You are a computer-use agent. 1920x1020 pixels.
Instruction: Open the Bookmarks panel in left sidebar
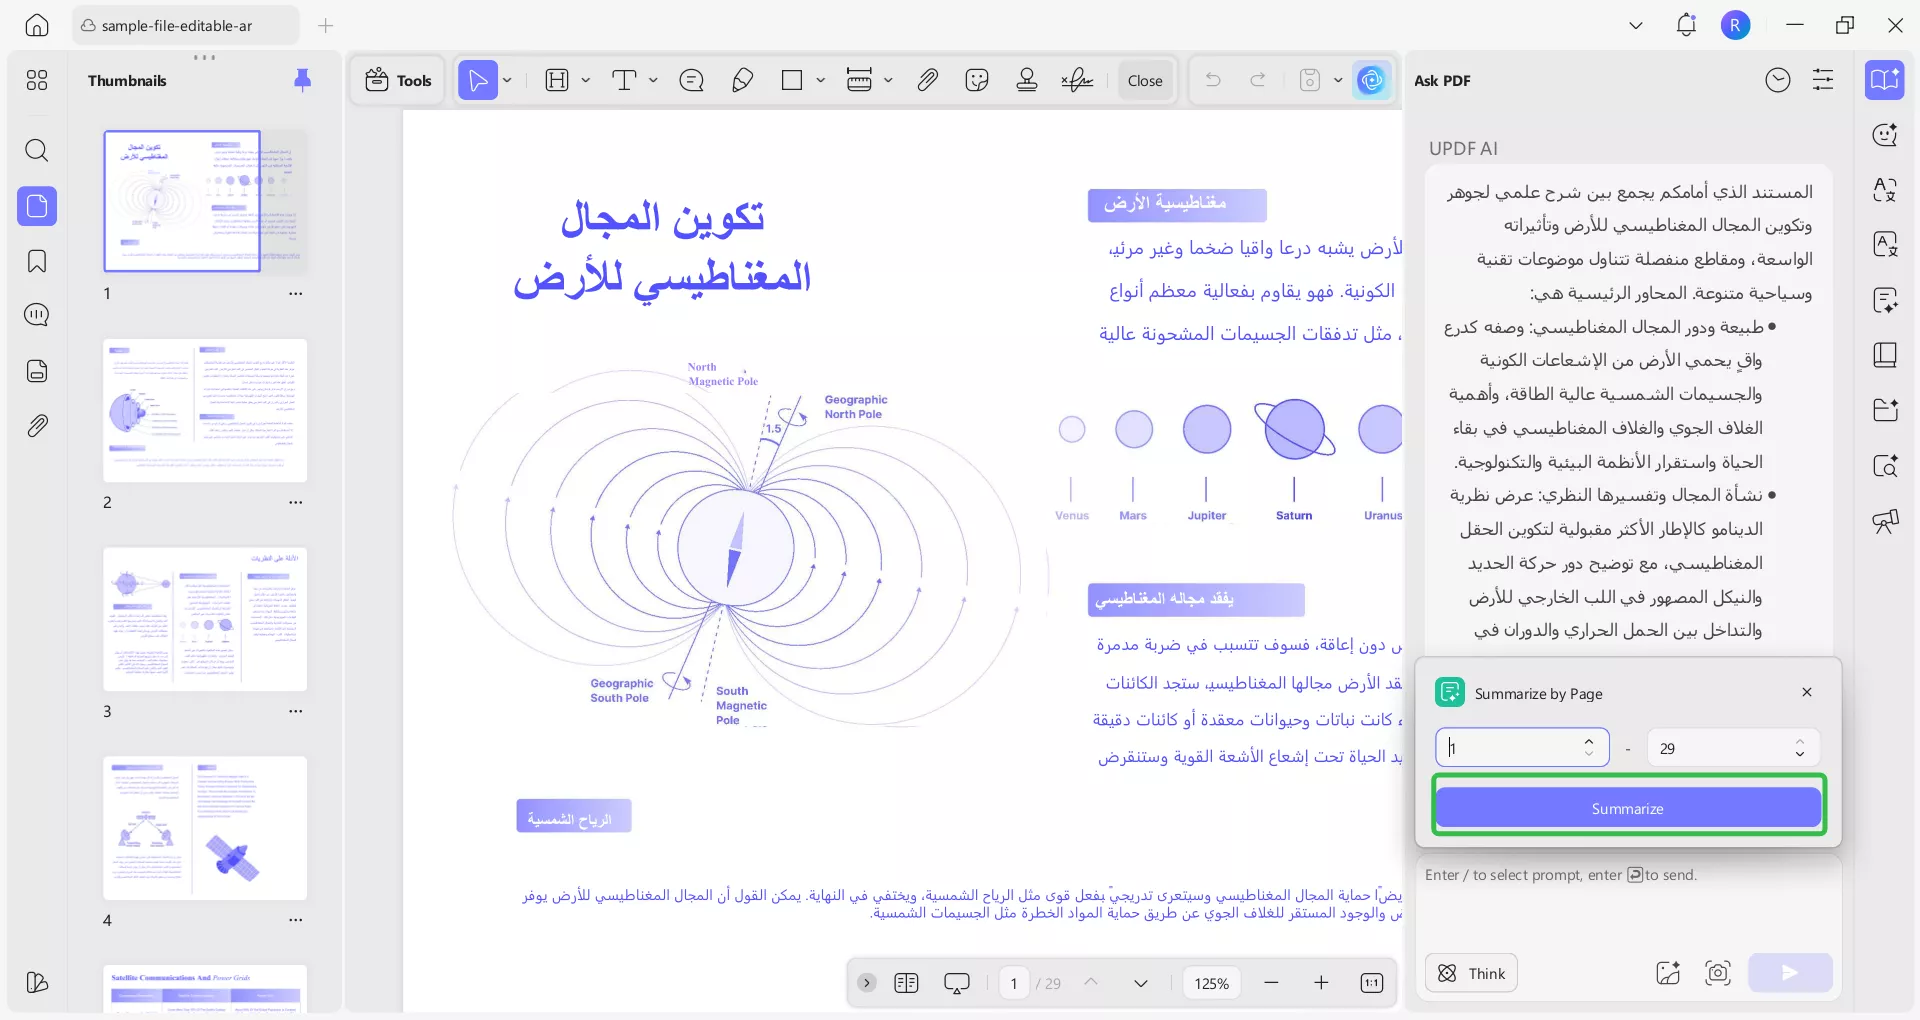(37, 261)
